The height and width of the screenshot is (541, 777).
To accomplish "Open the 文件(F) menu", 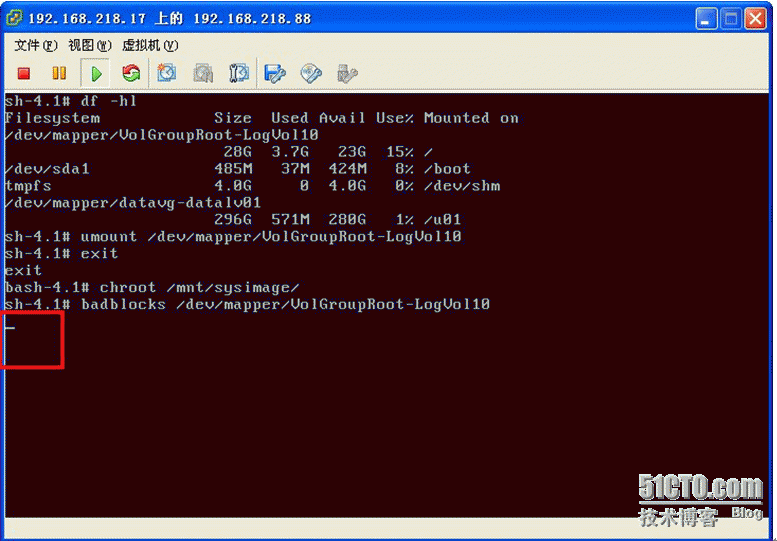I will click(36, 46).
